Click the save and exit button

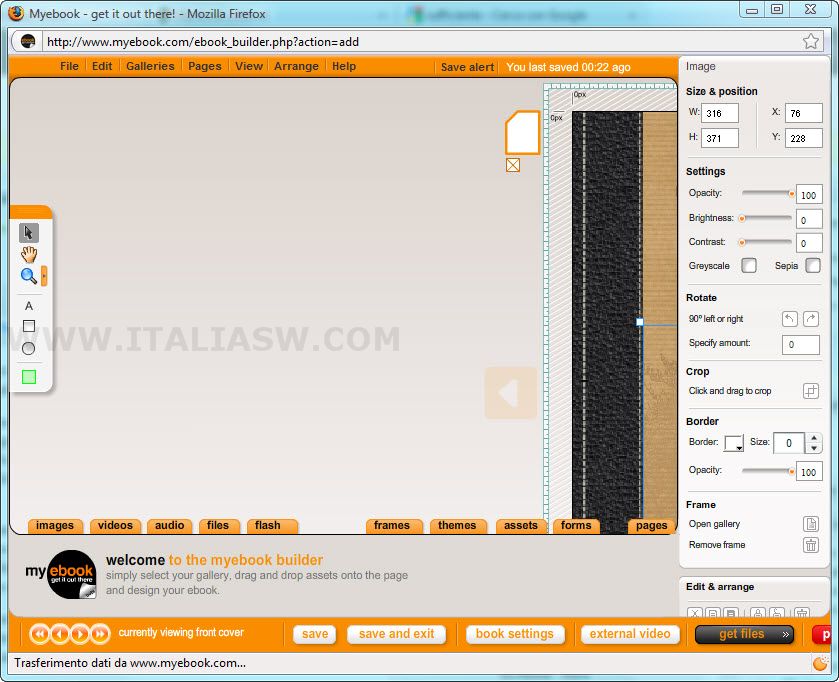(x=396, y=634)
